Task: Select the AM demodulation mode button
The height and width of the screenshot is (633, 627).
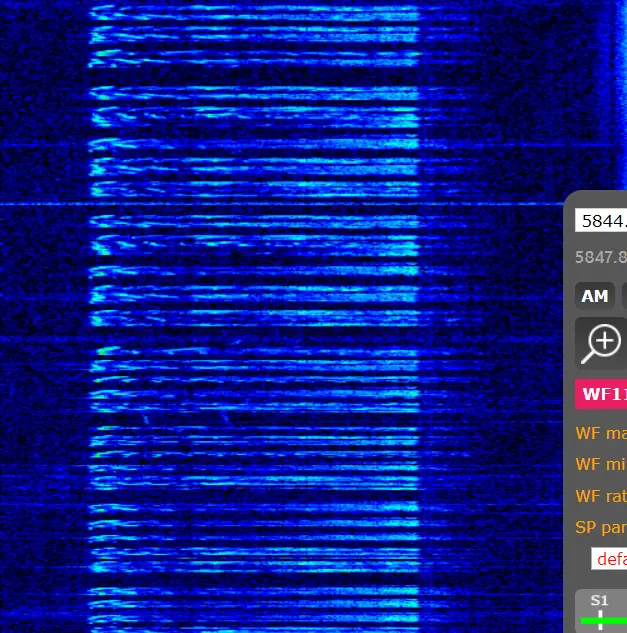Action: coord(595,296)
